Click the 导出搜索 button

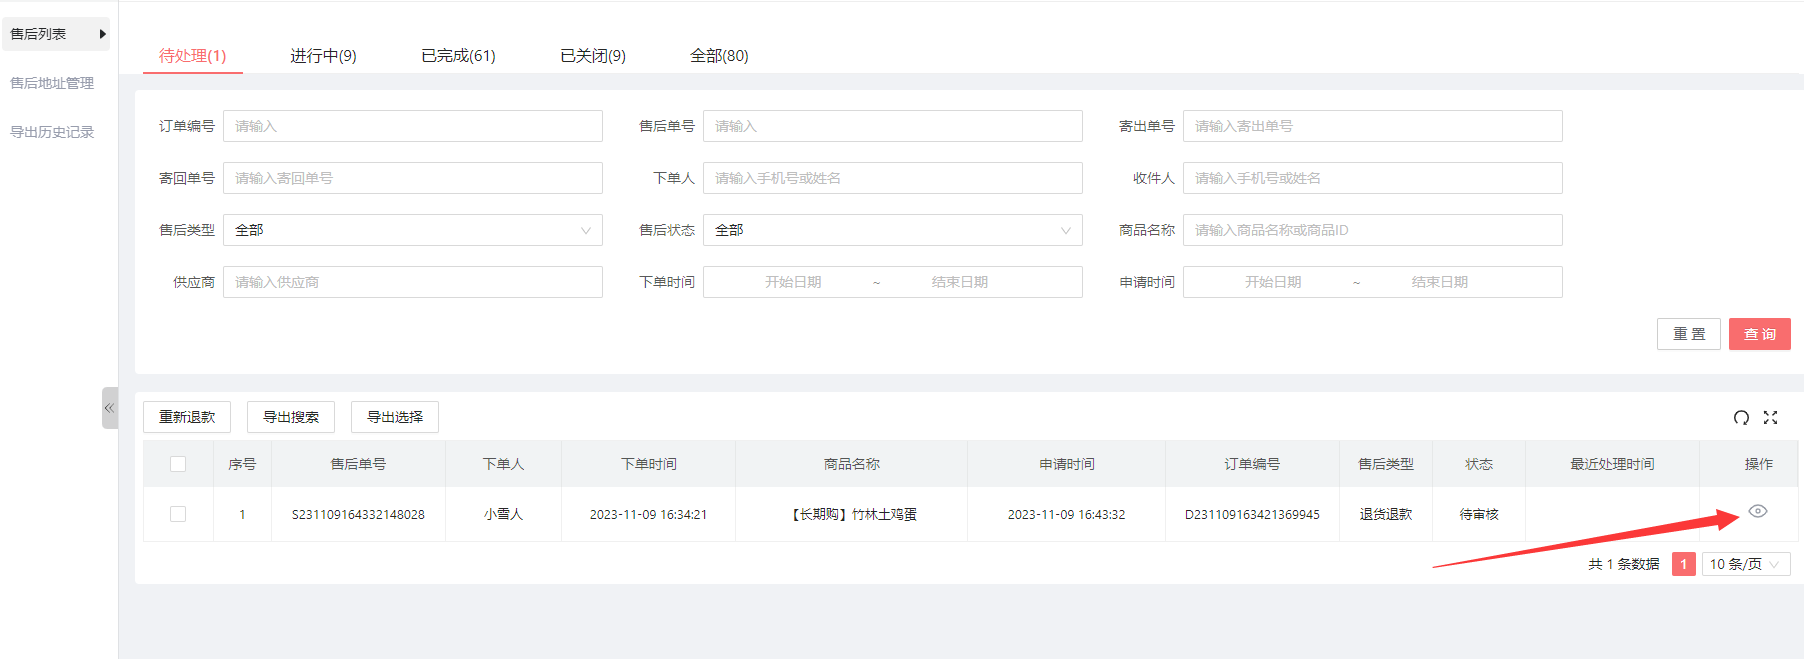pos(291,417)
